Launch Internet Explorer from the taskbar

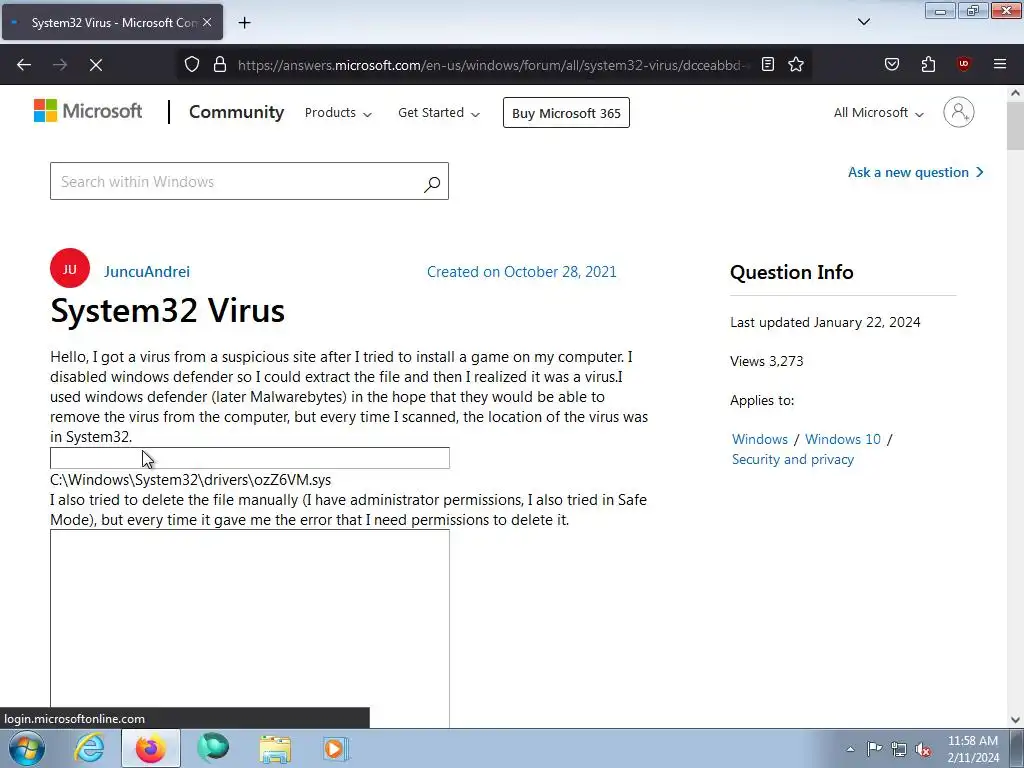click(88, 748)
